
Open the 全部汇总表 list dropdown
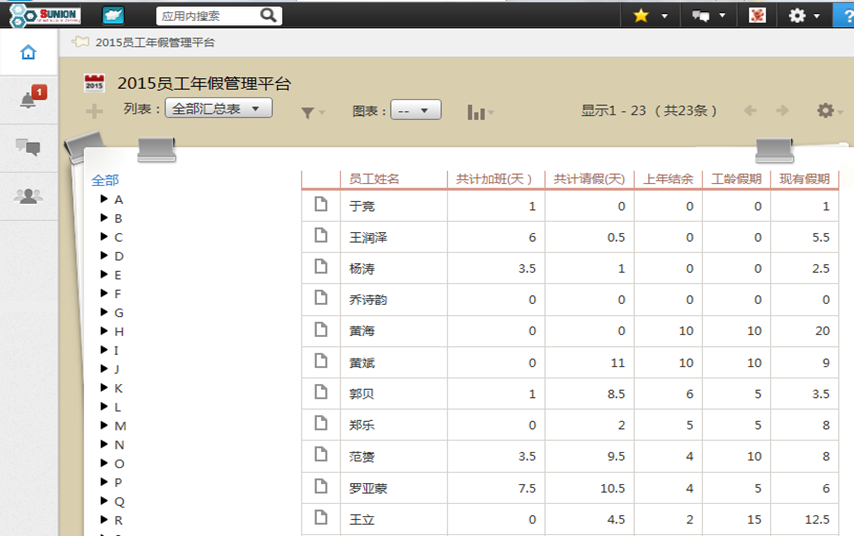[x=219, y=108]
